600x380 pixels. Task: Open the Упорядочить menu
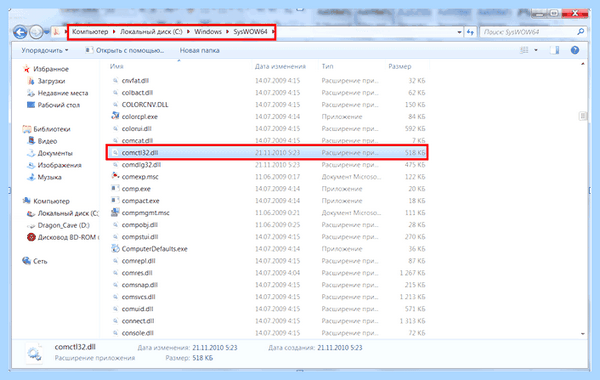[45, 50]
